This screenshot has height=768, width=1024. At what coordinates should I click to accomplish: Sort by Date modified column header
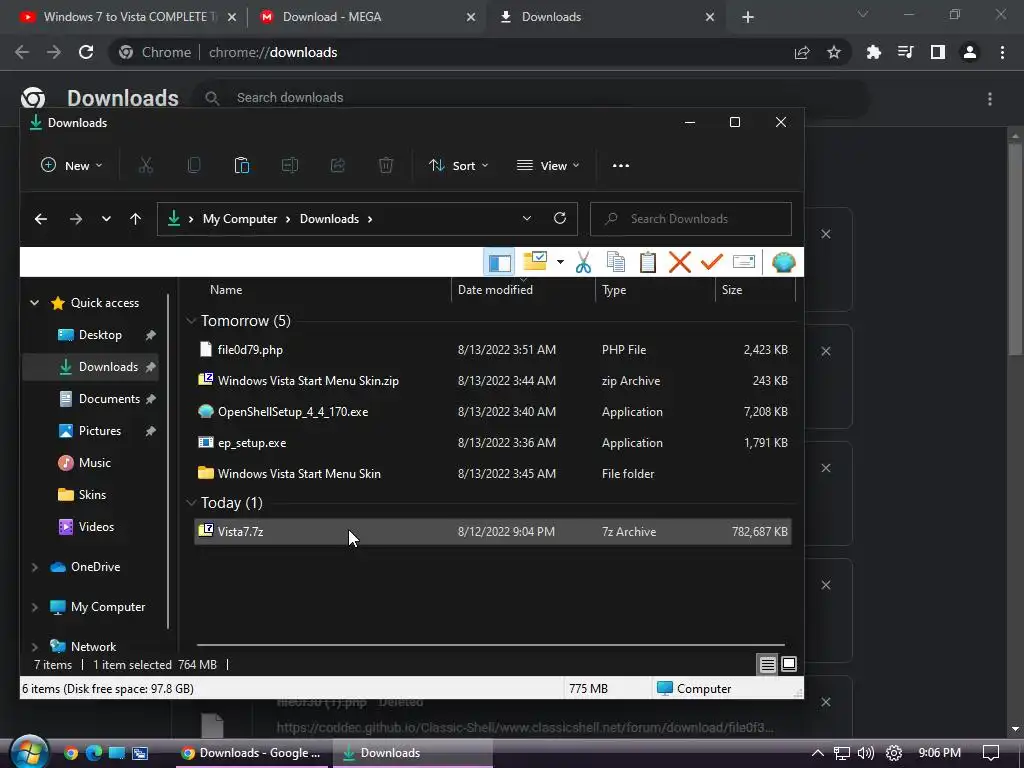[495, 290]
